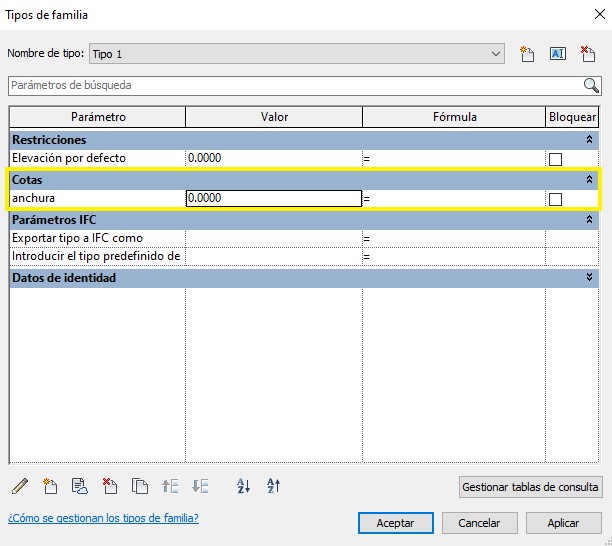Image resolution: width=612 pixels, height=546 pixels.
Task: Click the New Parameter icon in bottom toolbar
Action: pos(50,487)
